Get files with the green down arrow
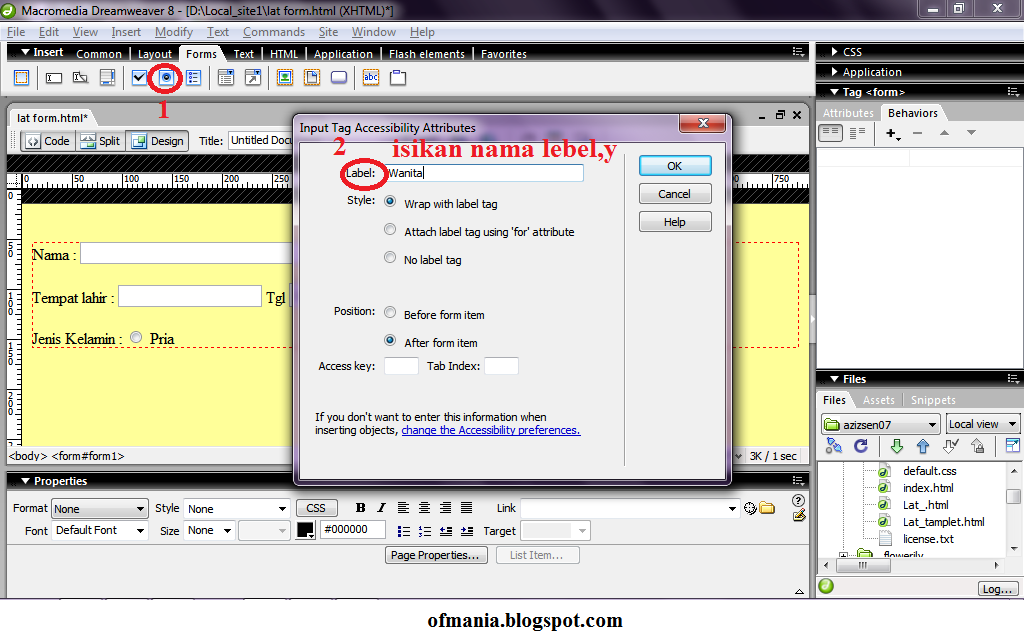Viewport: 1024px width, 638px height. [x=896, y=446]
